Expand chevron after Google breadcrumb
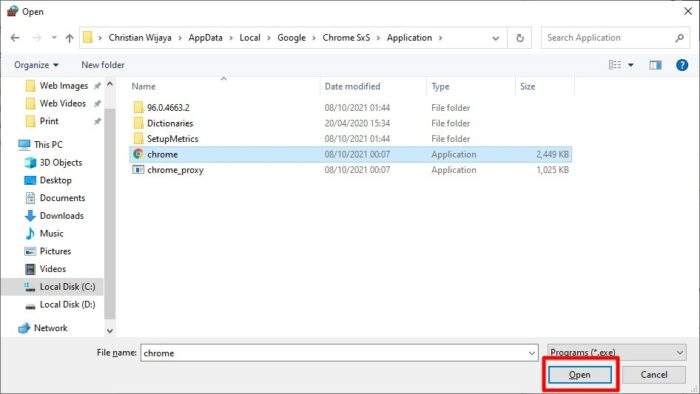 [314, 38]
